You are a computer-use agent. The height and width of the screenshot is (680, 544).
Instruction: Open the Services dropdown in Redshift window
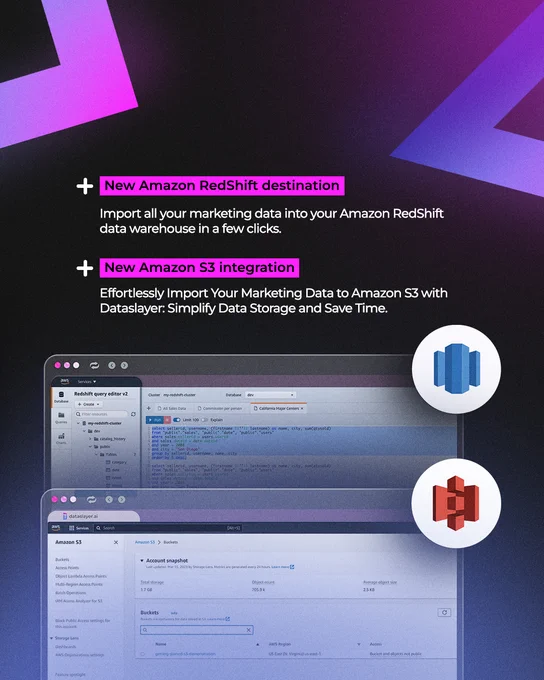coord(87,382)
